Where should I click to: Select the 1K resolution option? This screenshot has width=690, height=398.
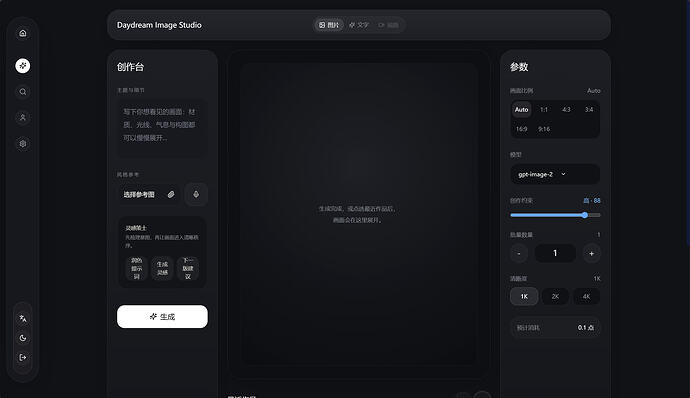click(x=524, y=296)
